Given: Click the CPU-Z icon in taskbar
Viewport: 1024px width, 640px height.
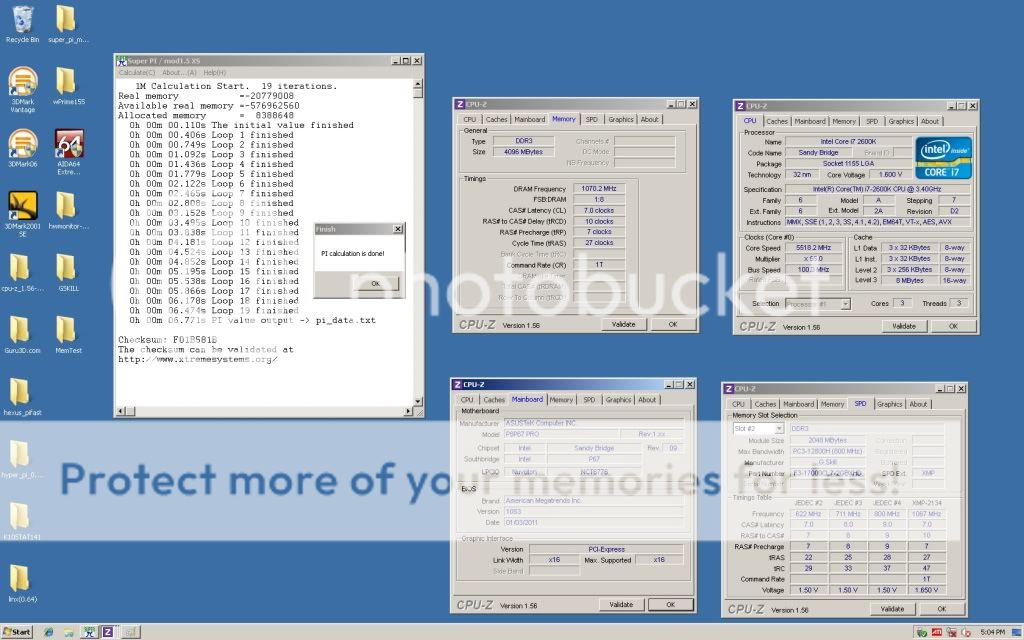Looking at the screenshot, I should point(108,632).
